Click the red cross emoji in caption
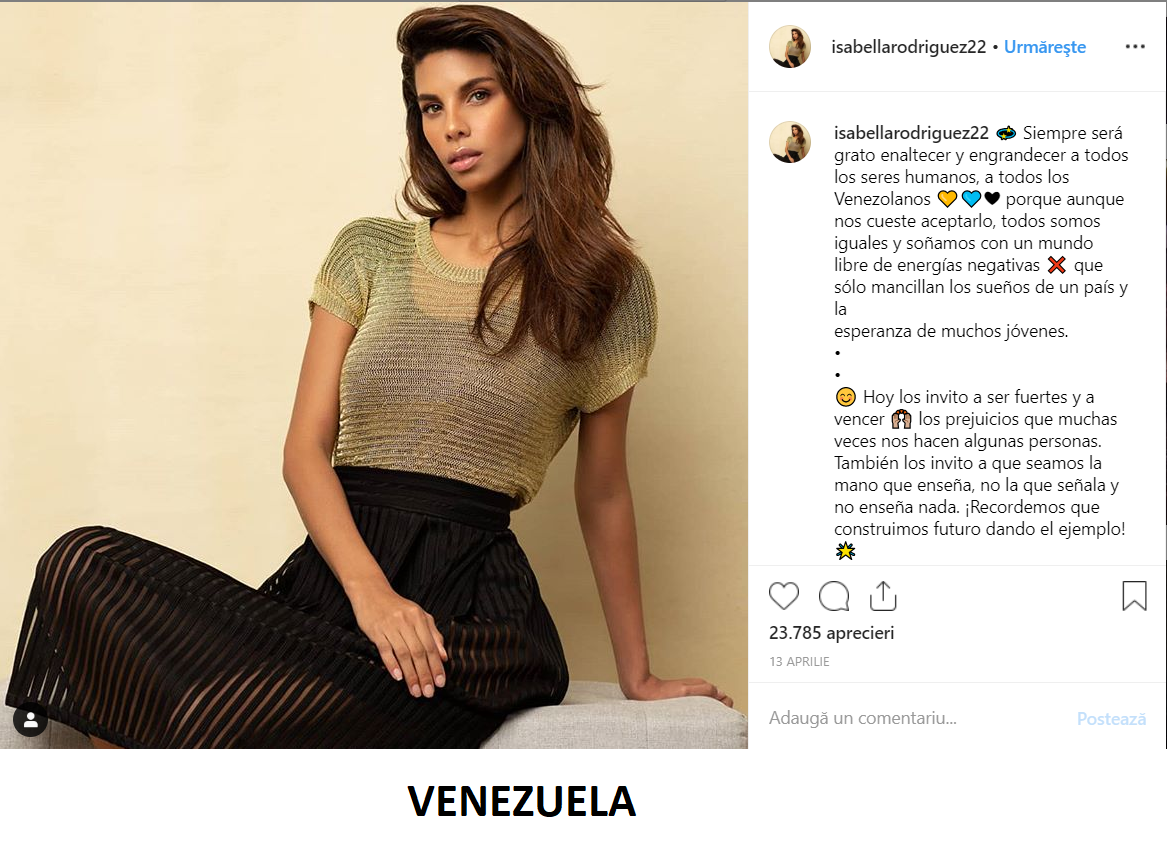 [x=1056, y=265]
